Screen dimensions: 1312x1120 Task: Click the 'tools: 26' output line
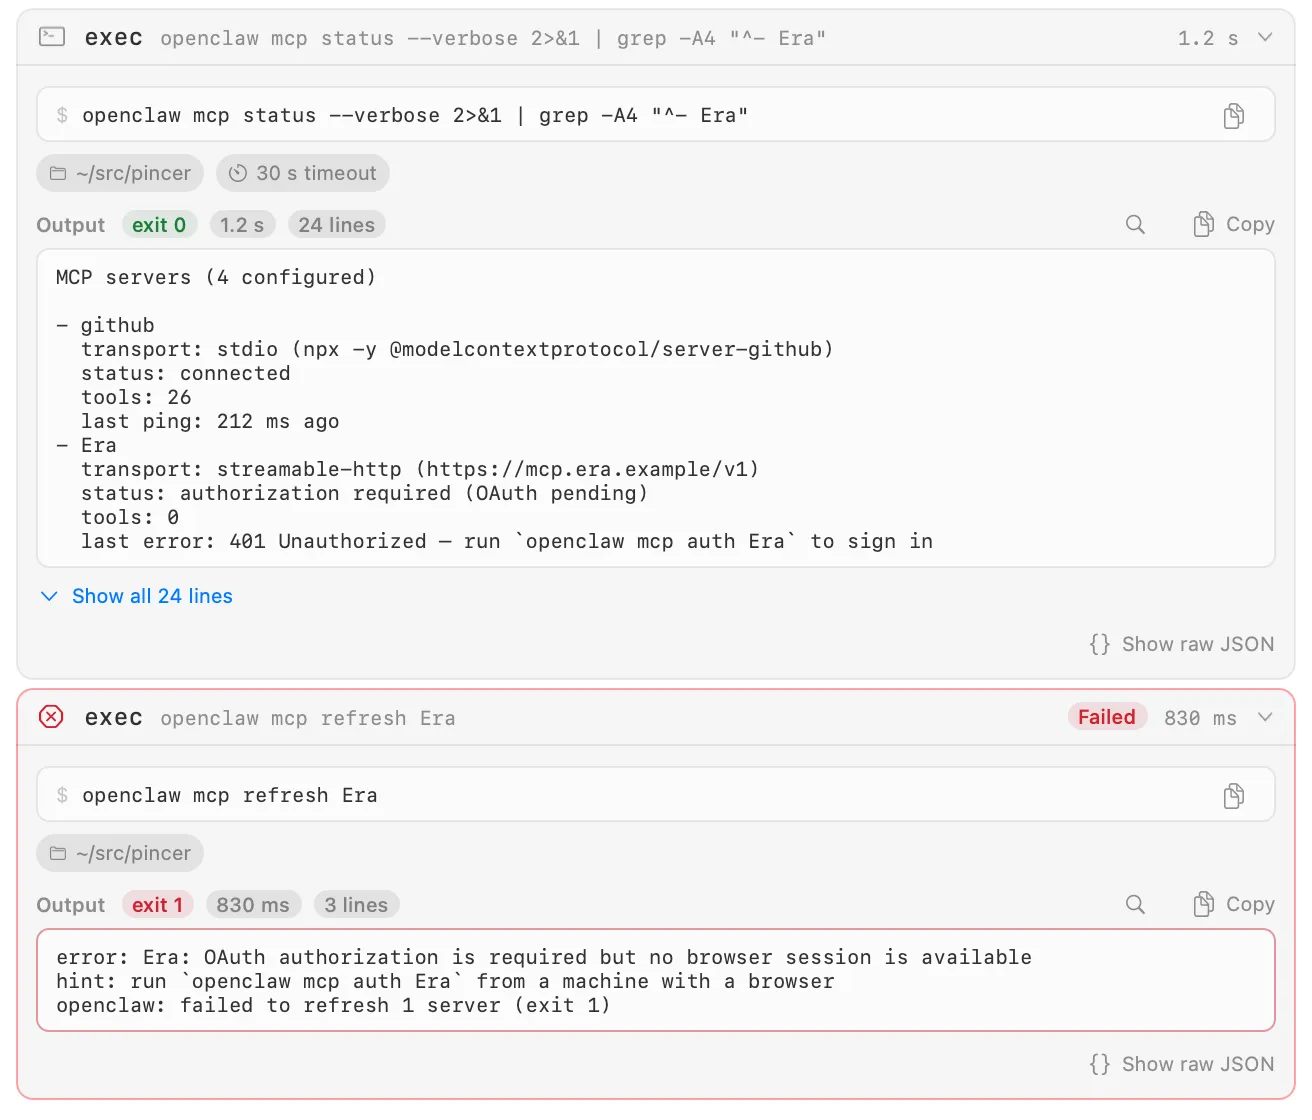coord(136,398)
